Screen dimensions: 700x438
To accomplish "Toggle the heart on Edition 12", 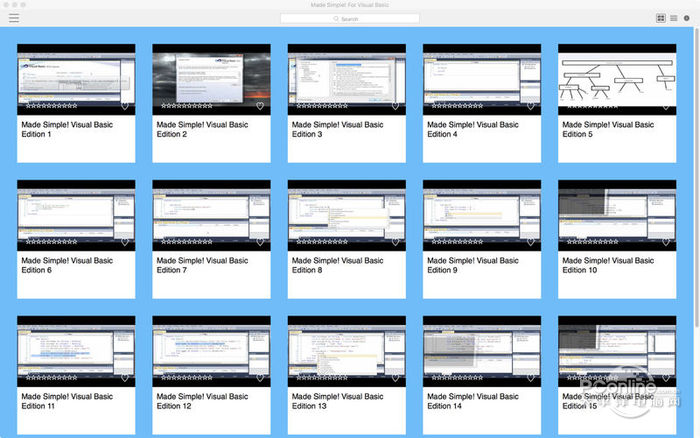I will coord(260,378).
